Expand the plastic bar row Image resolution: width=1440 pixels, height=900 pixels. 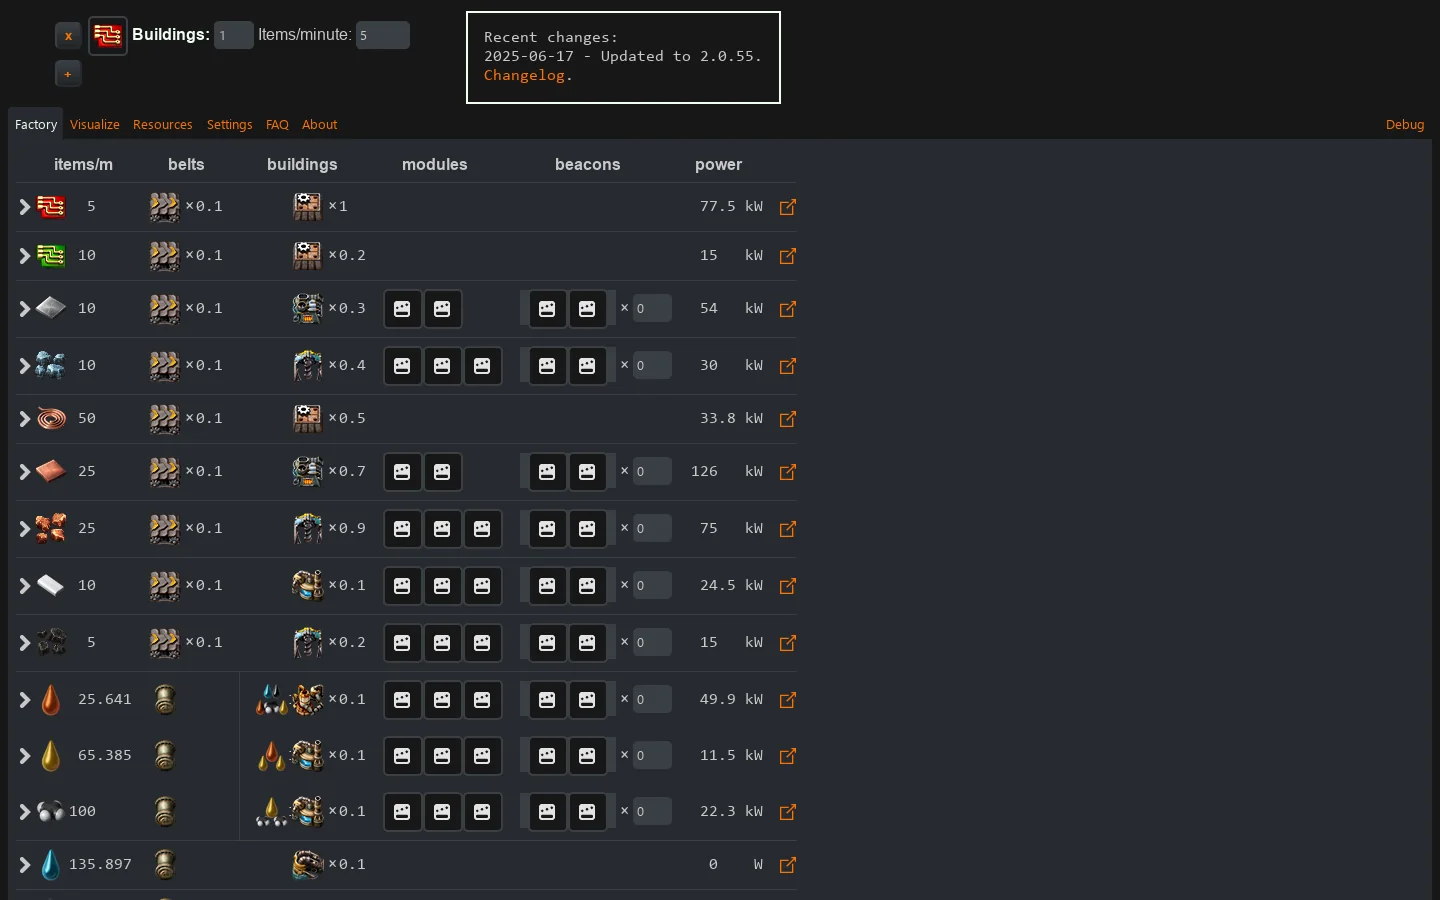(24, 586)
